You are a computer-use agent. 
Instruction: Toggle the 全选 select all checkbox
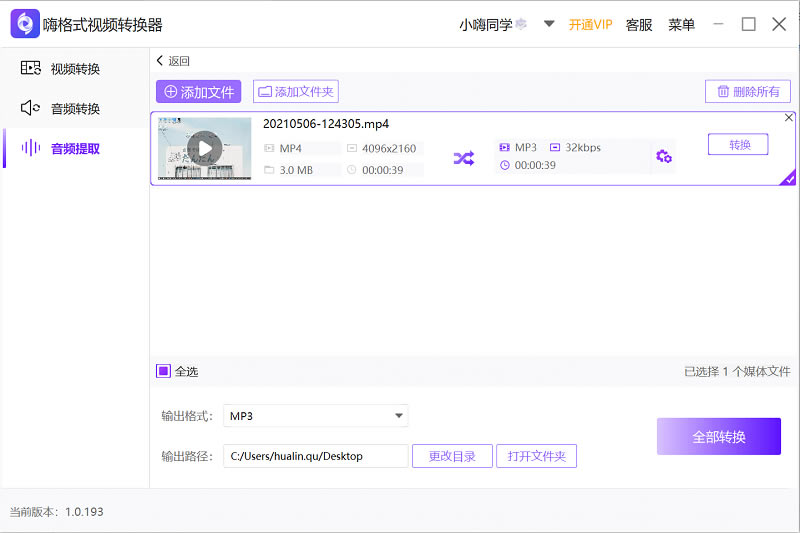point(163,371)
